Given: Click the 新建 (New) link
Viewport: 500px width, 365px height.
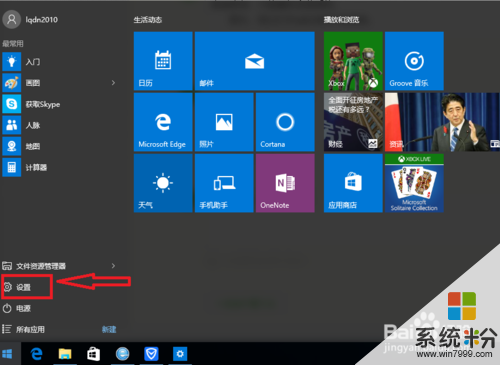Looking at the screenshot, I should click(x=109, y=329).
